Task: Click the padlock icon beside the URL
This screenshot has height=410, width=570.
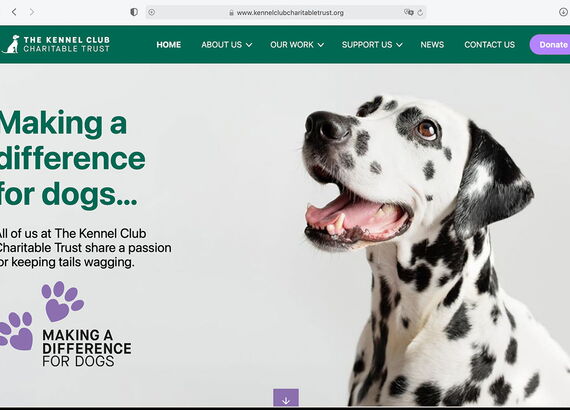Action: [231, 13]
